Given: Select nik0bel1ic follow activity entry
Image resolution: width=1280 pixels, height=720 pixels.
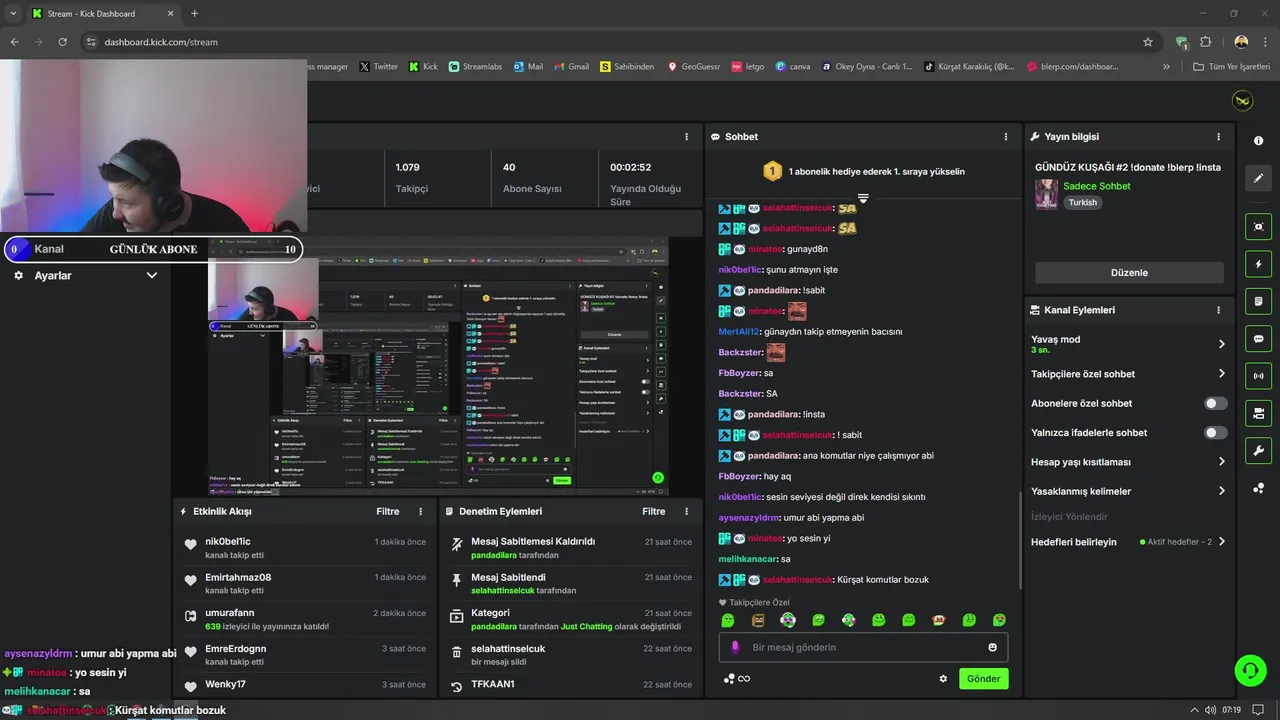Looking at the screenshot, I should pos(306,547).
